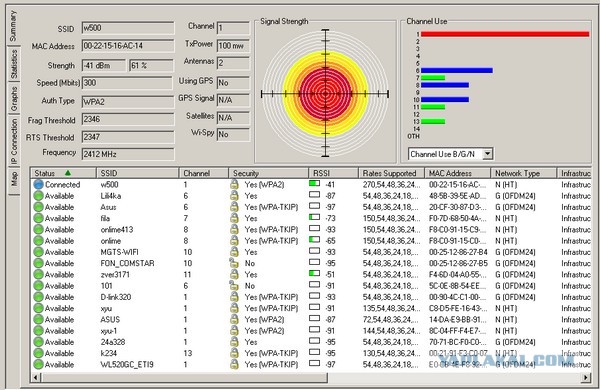Click the green status icon for Asus
The image size is (600, 390).
click(38, 207)
